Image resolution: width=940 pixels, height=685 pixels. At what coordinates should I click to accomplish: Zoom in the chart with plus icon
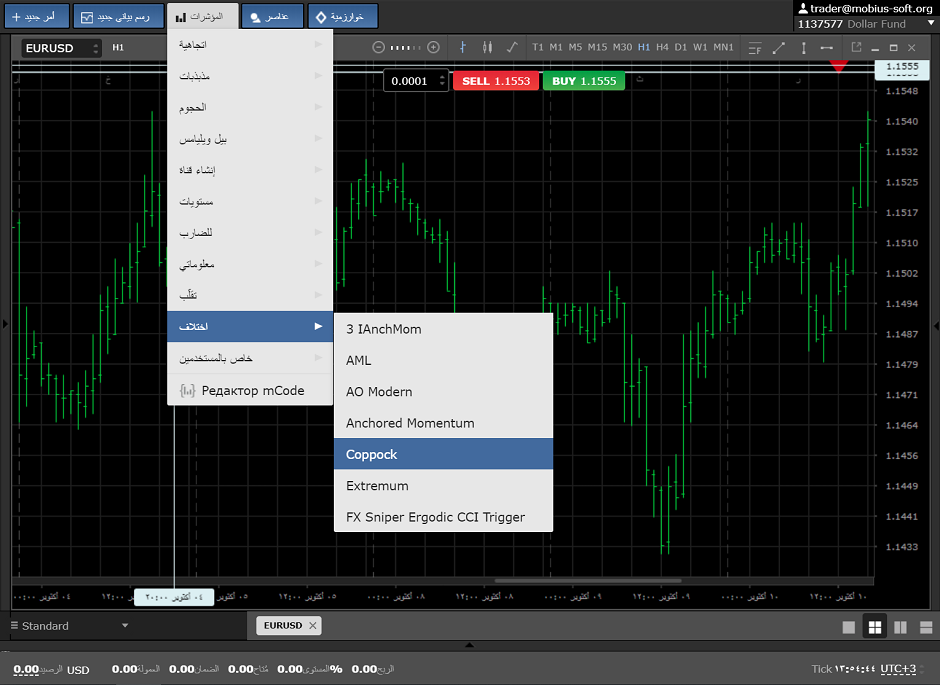433,47
